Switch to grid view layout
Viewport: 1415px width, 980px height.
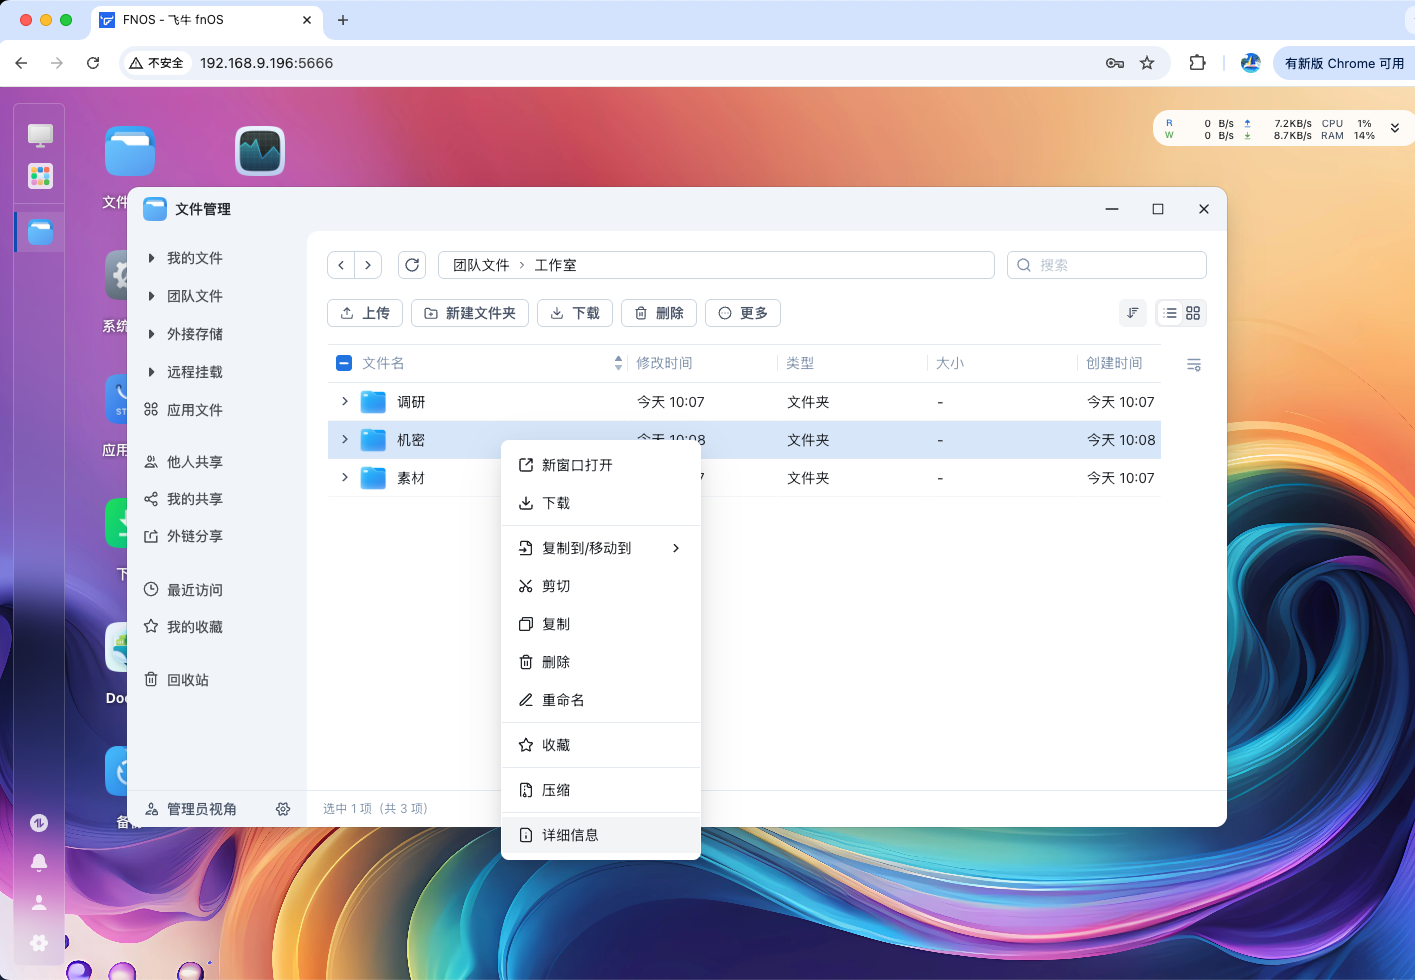click(1193, 313)
